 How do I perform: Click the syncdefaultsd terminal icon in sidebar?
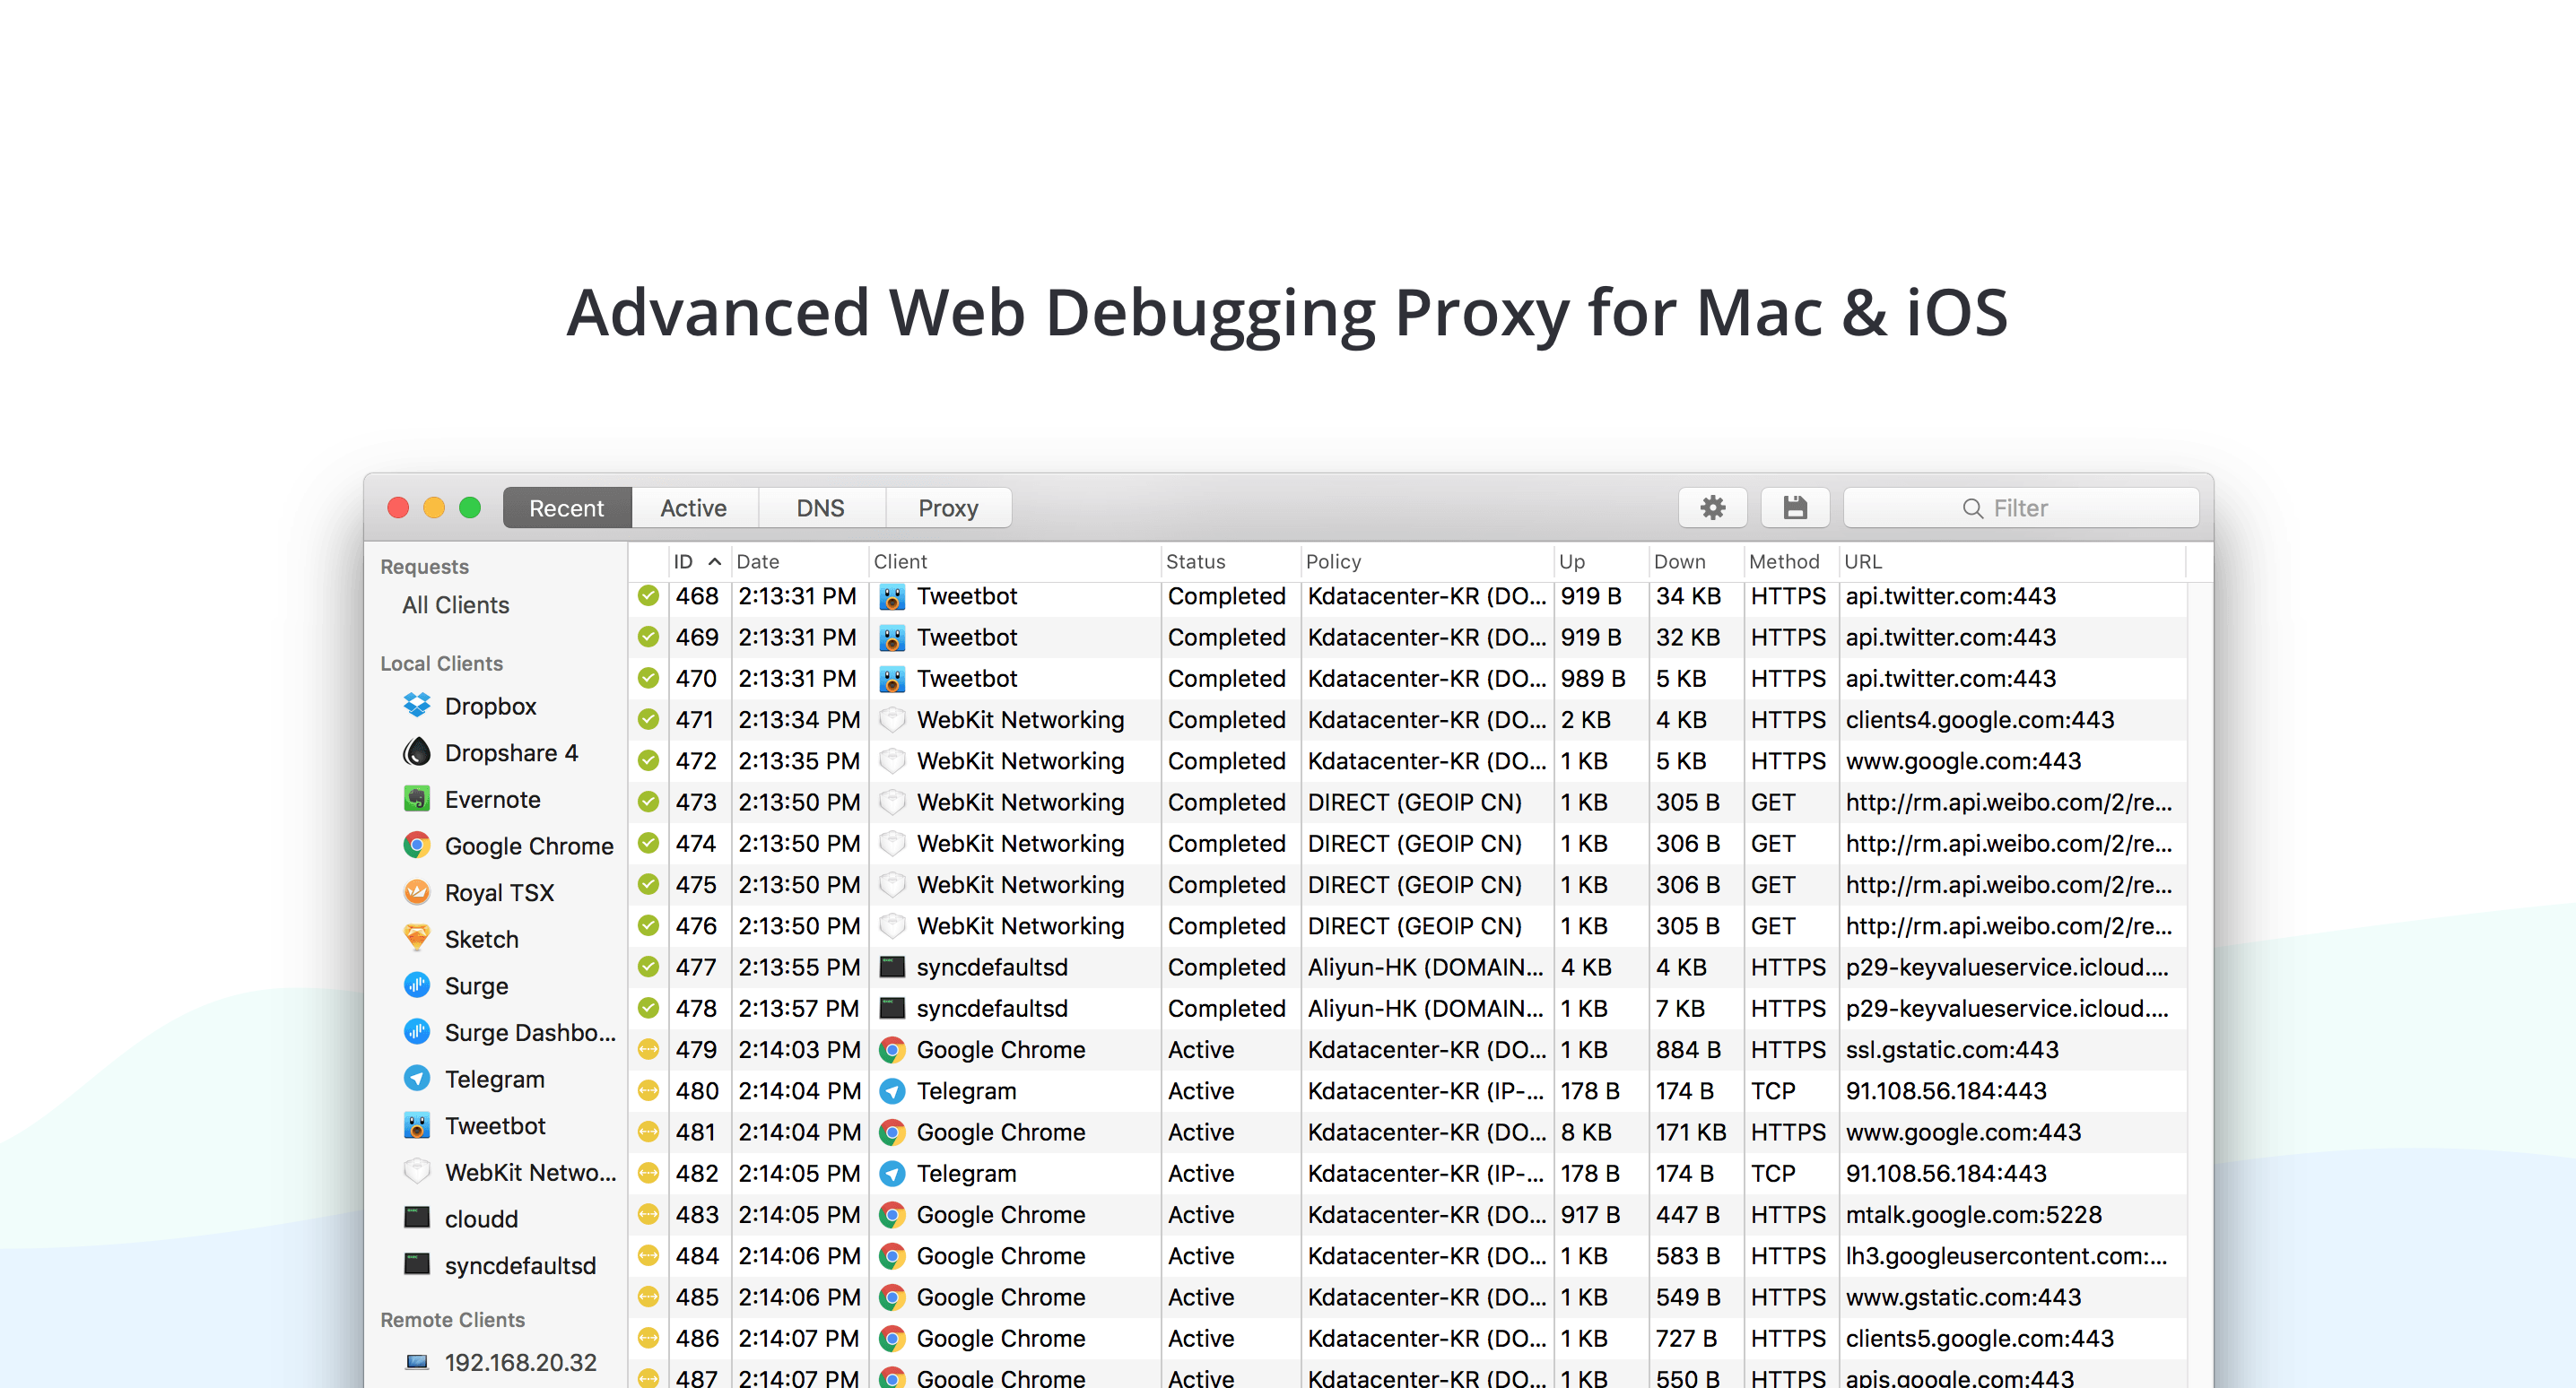coord(417,1265)
